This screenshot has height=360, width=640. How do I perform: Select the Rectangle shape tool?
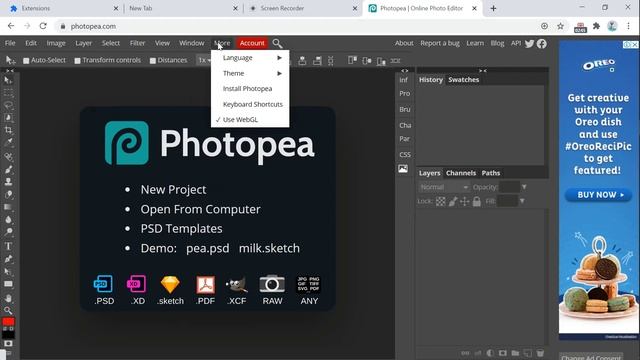pos(8,284)
